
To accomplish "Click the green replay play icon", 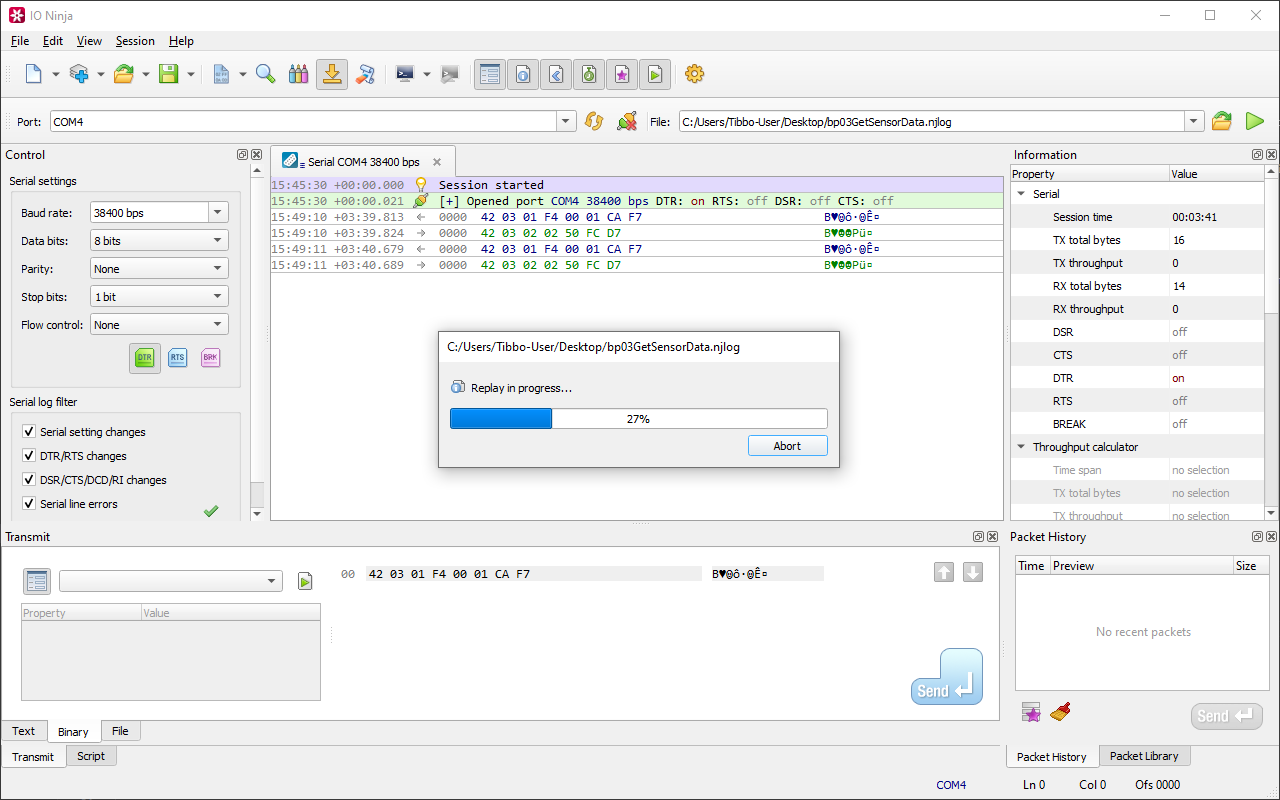I will pyautogui.click(x=1255, y=121).
